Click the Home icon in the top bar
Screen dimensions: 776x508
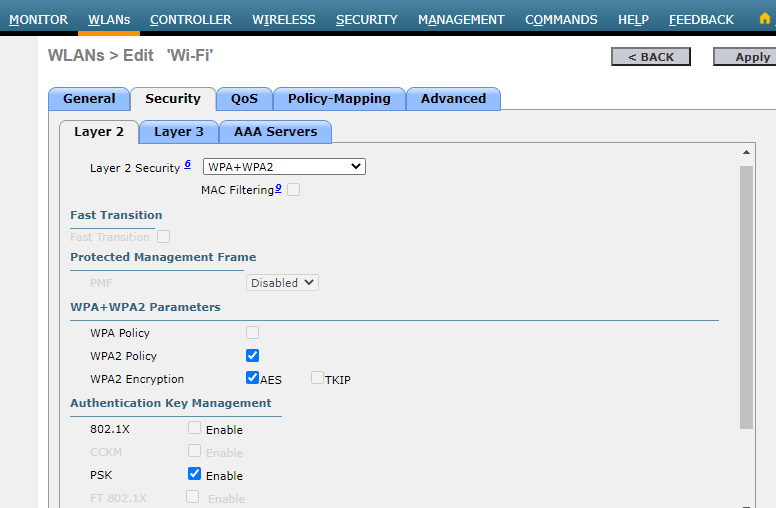[764, 19]
